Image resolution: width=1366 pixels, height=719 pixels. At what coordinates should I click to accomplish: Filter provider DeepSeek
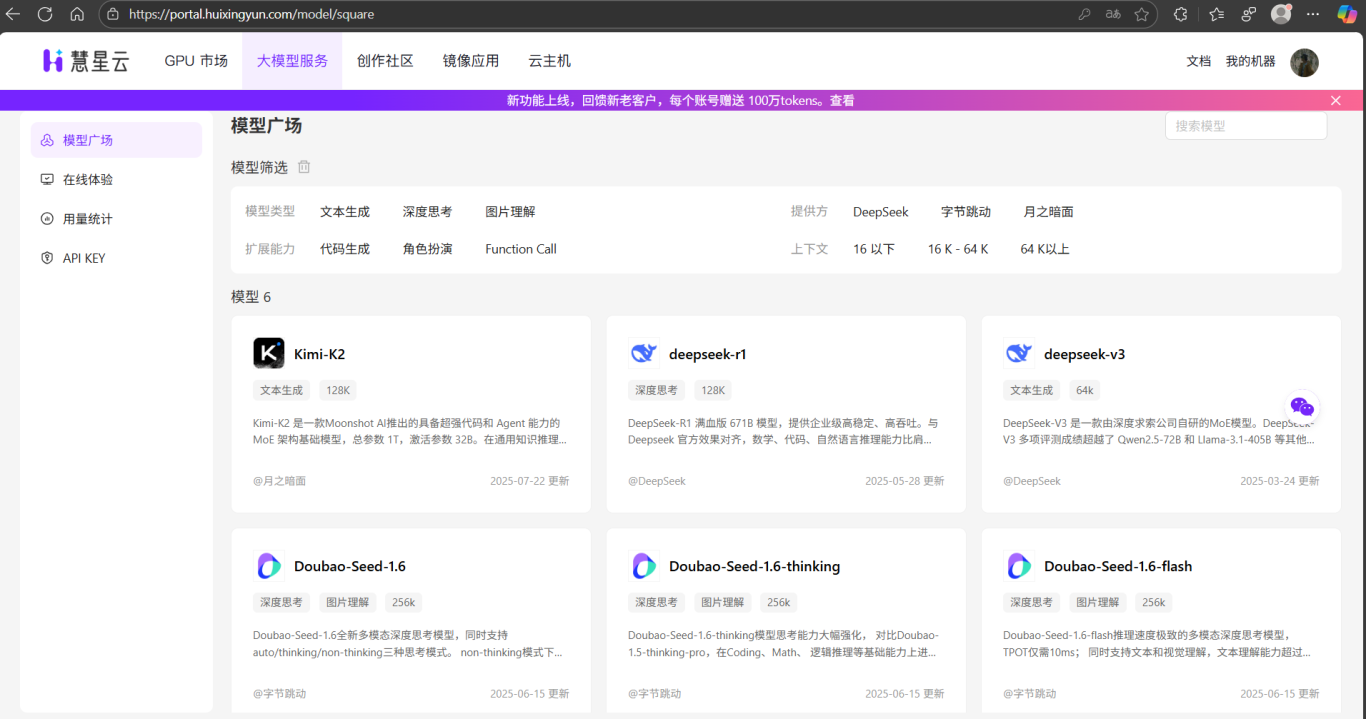[x=881, y=212]
